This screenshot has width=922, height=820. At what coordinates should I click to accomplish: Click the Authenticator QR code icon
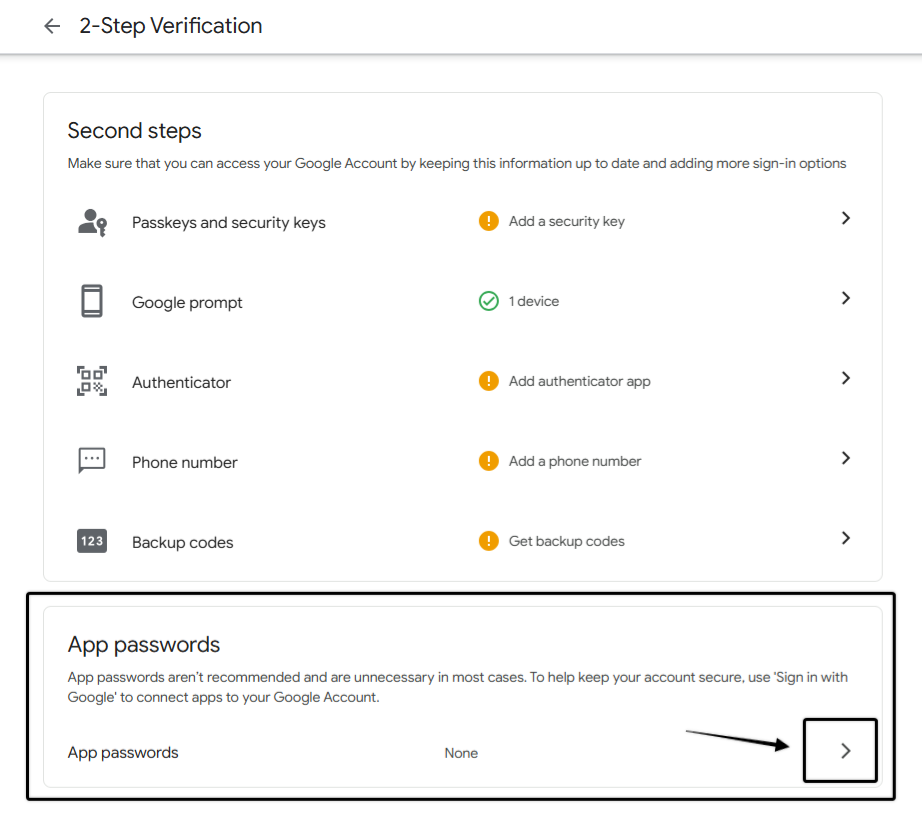pyautogui.click(x=92, y=381)
